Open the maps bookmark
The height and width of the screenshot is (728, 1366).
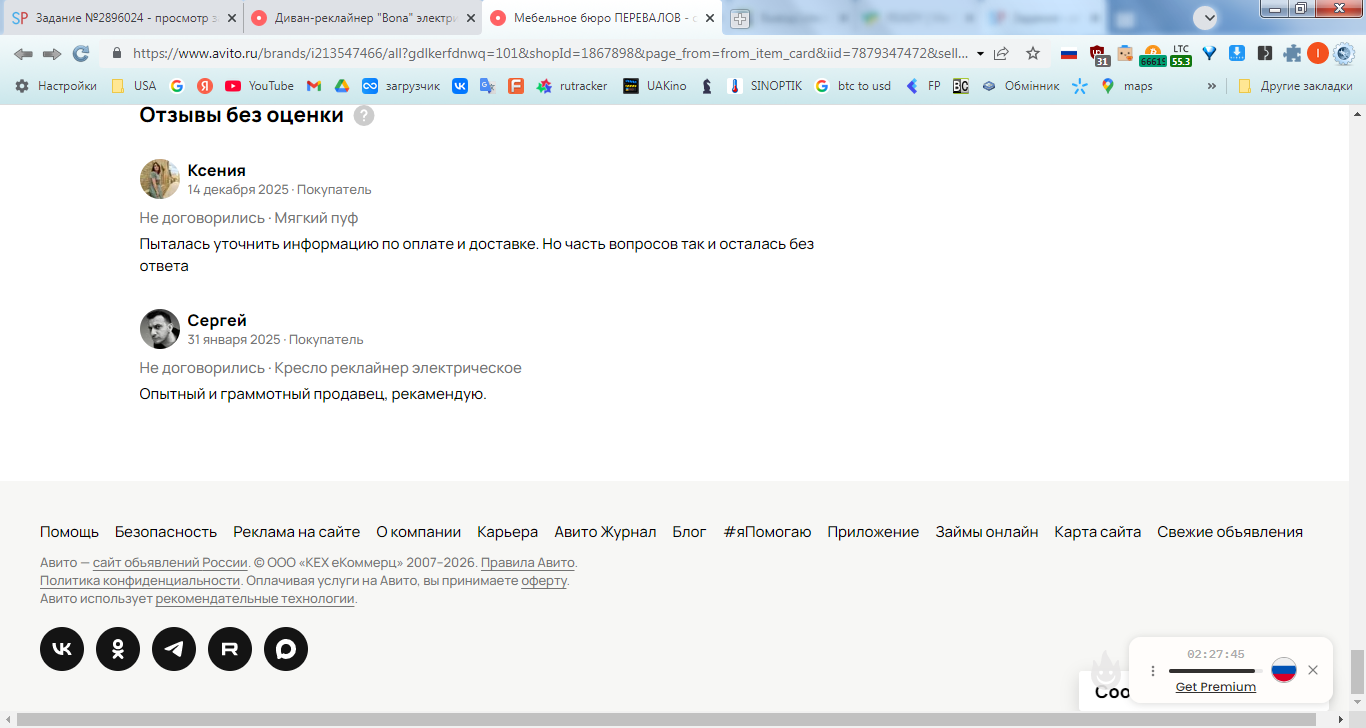pyautogui.click(x=1126, y=86)
